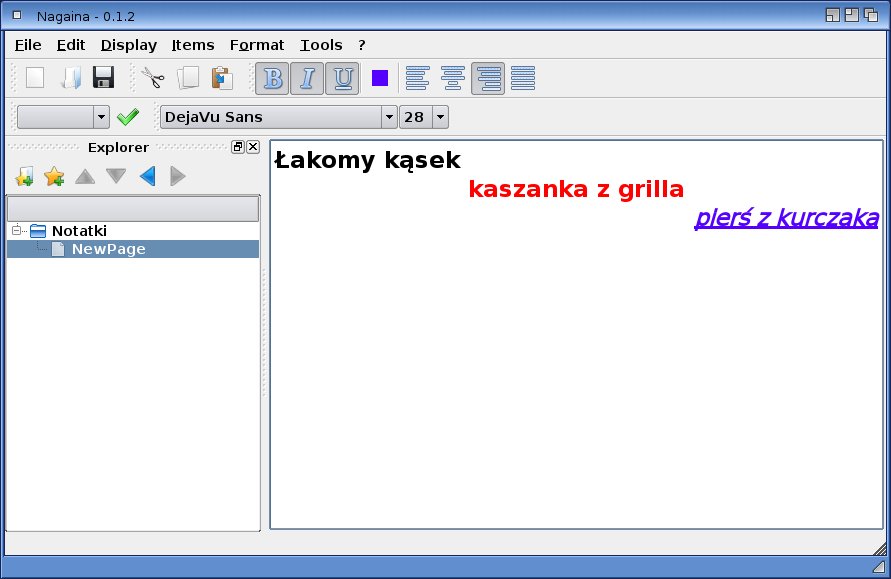The image size is (891, 579).
Task: Create a new blank document
Action: click(35, 78)
